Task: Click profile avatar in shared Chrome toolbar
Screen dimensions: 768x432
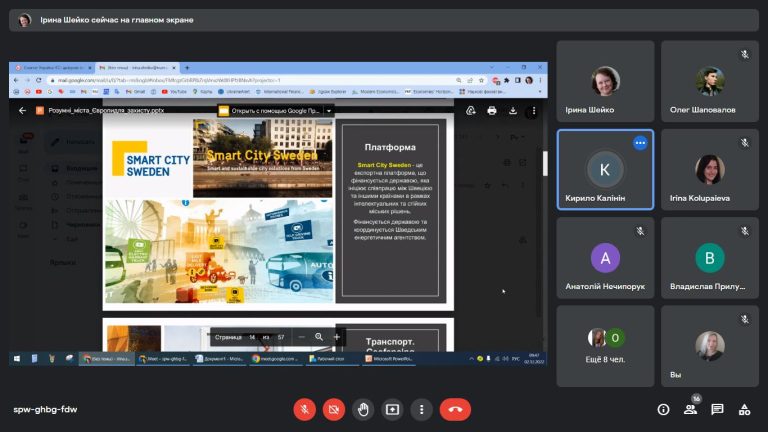Action: coord(528,80)
